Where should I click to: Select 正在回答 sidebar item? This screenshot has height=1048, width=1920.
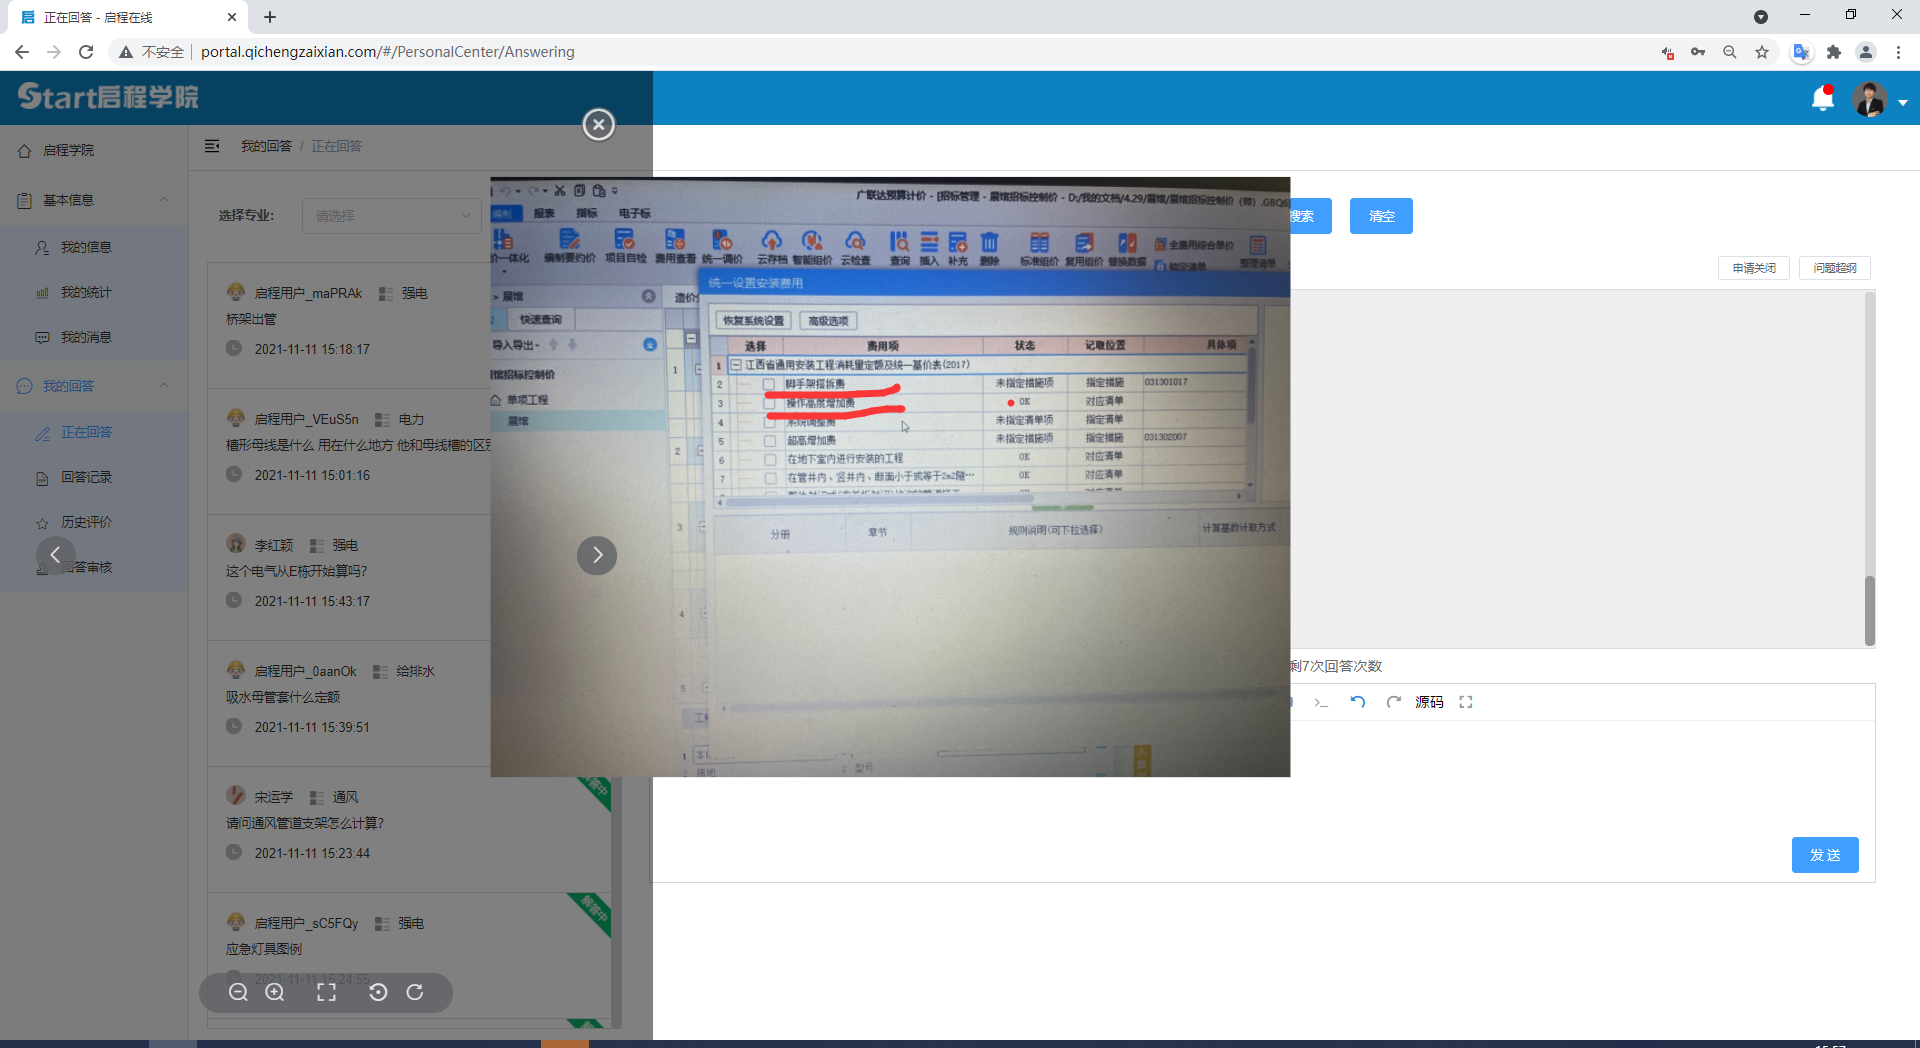[x=86, y=432]
